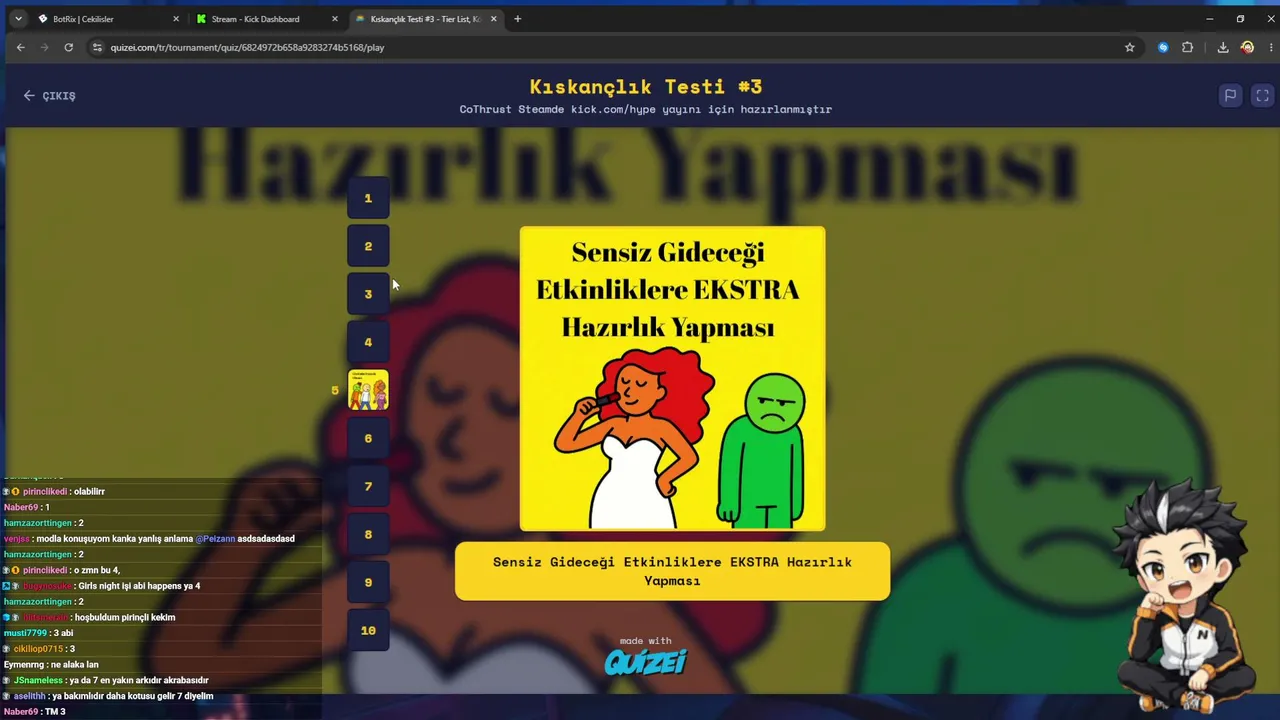The image size is (1280, 720).
Task: Bookmark this page with the star icon
Action: point(1130,47)
